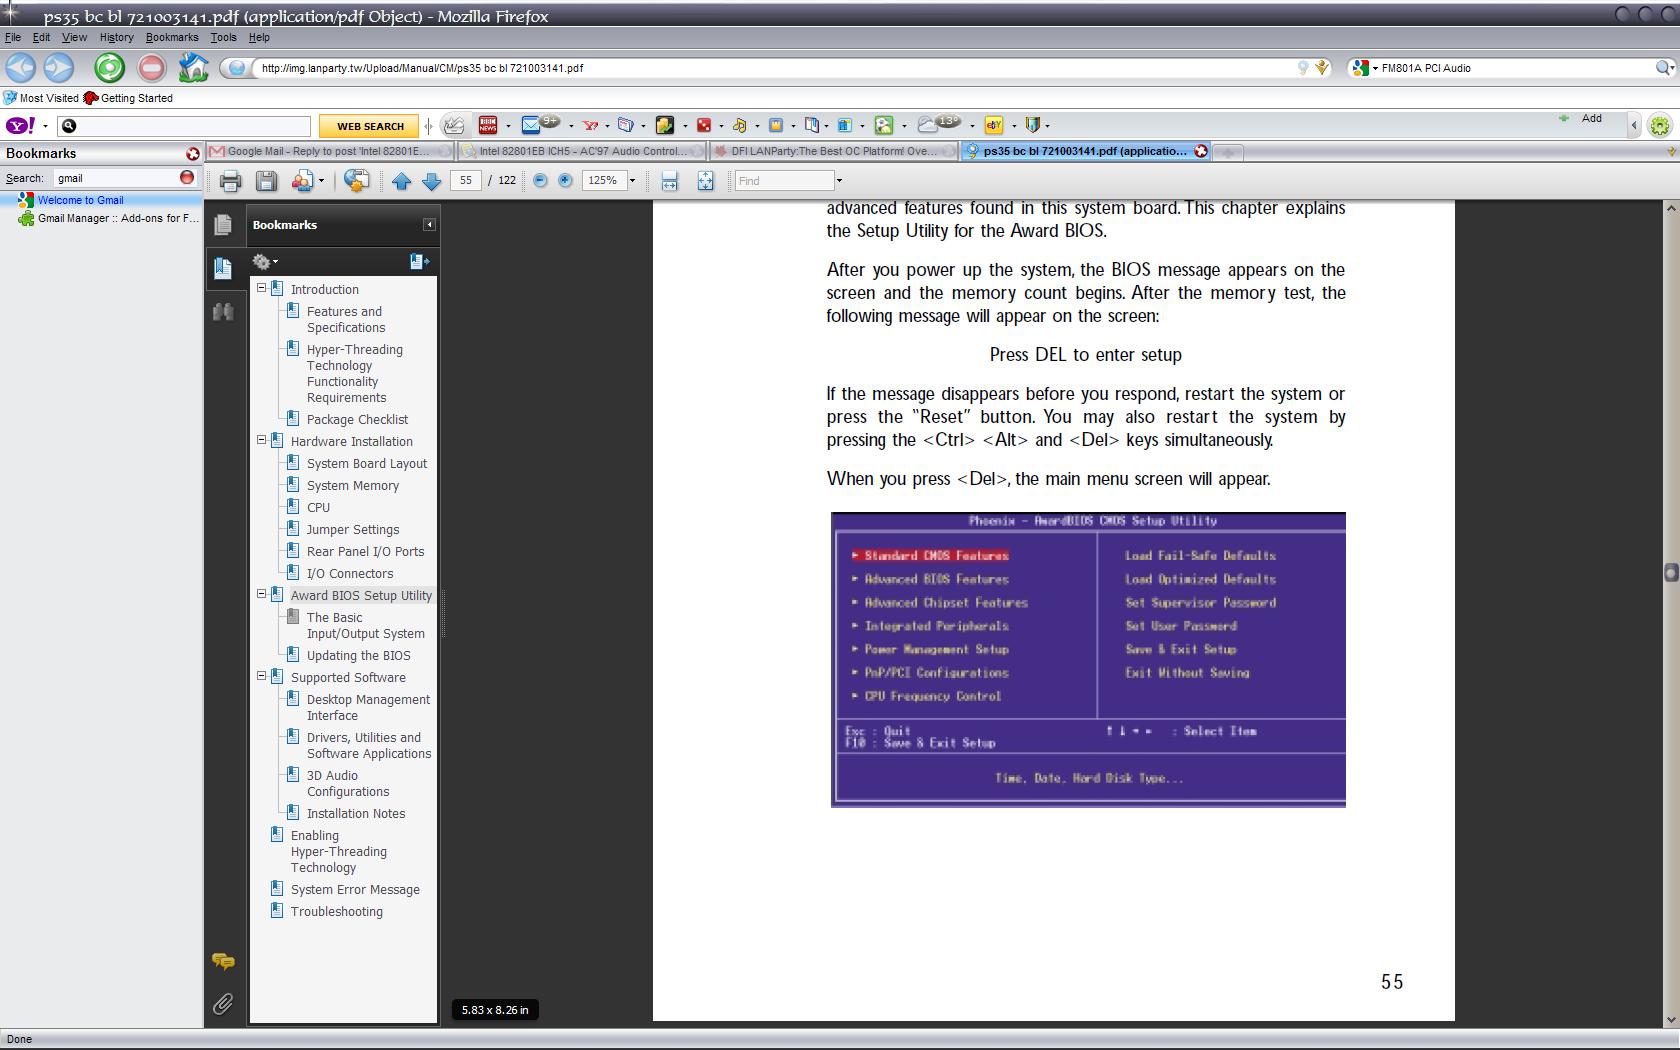The width and height of the screenshot is (1680, 1050).
Task: Fit one full page to window
Action: click(705, 181)
